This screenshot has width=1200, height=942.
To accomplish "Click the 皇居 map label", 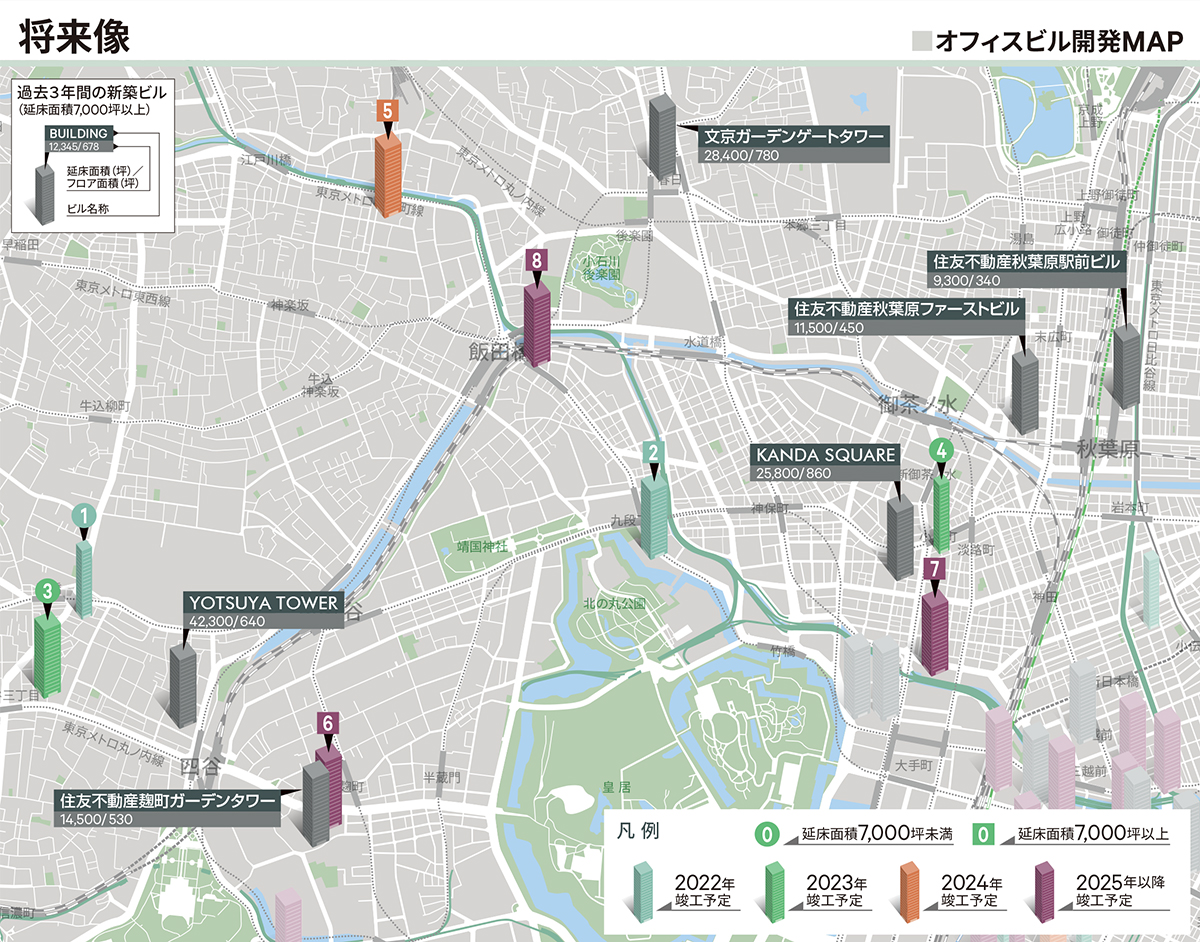I will click(616, 787).
